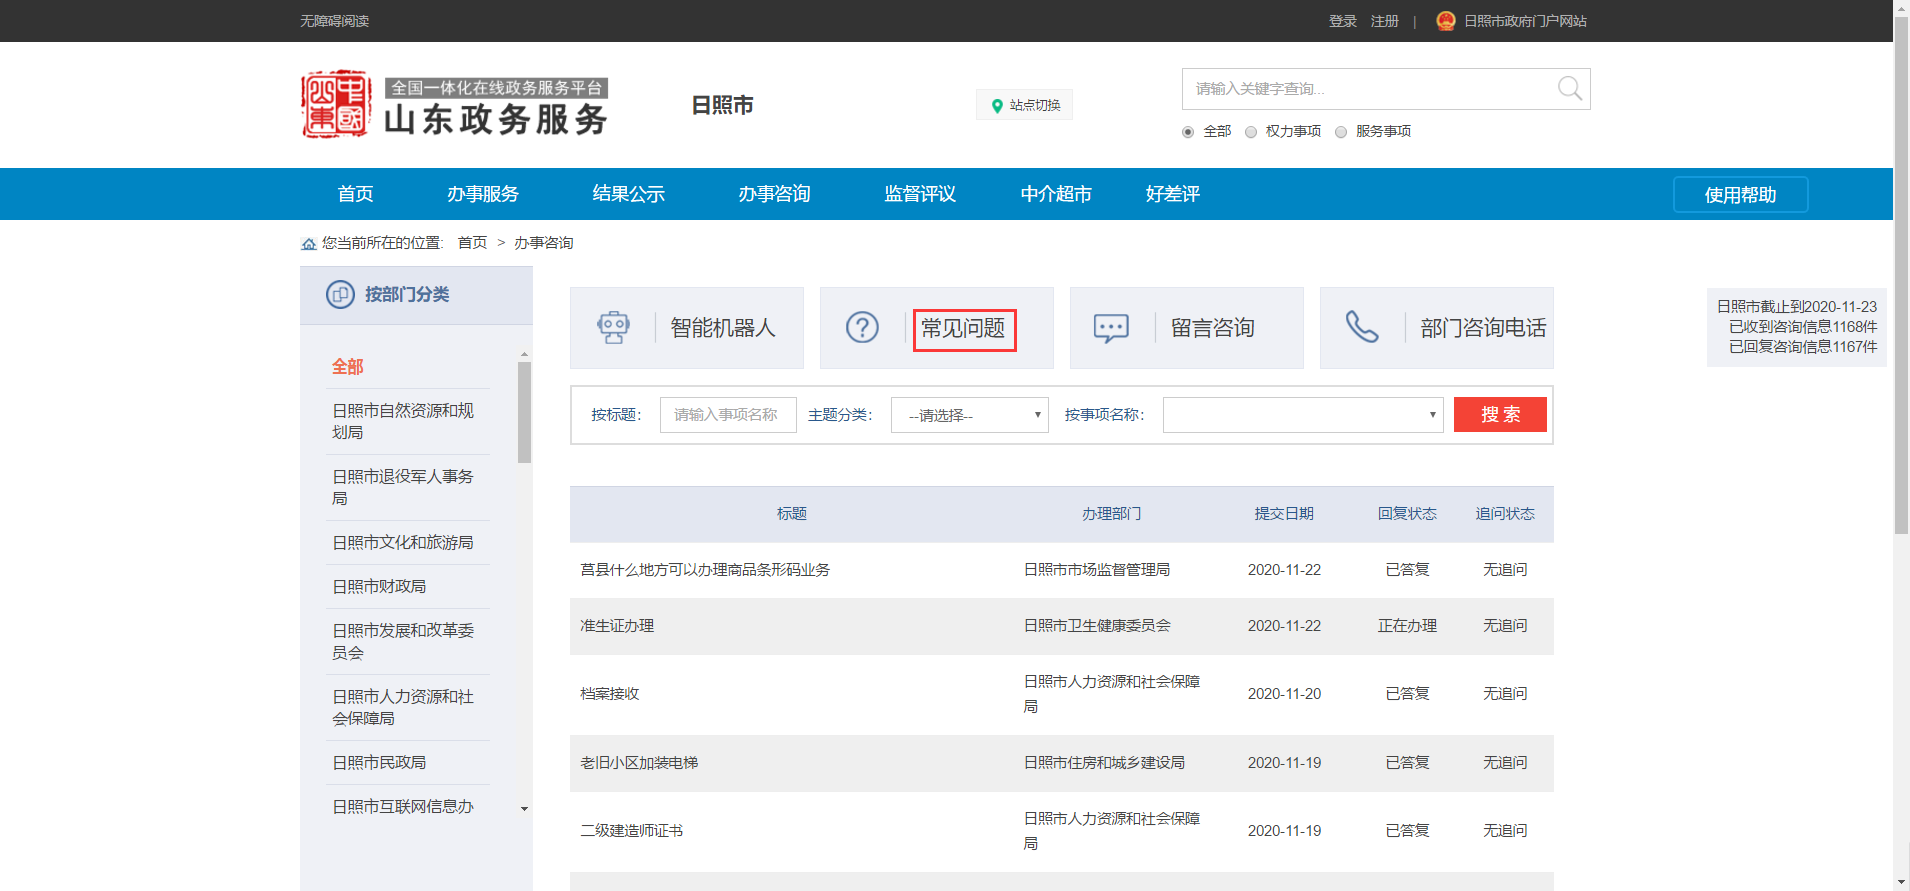The image size is (1910, 891).
Task: Click the telephone handset icon
Action: [x=1361, y=328]
